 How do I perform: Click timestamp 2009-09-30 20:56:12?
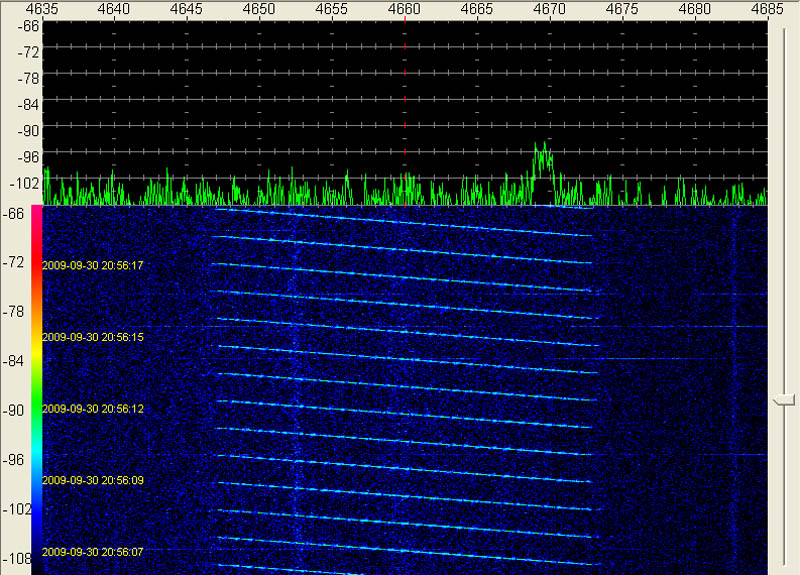(x=93, y=409)
